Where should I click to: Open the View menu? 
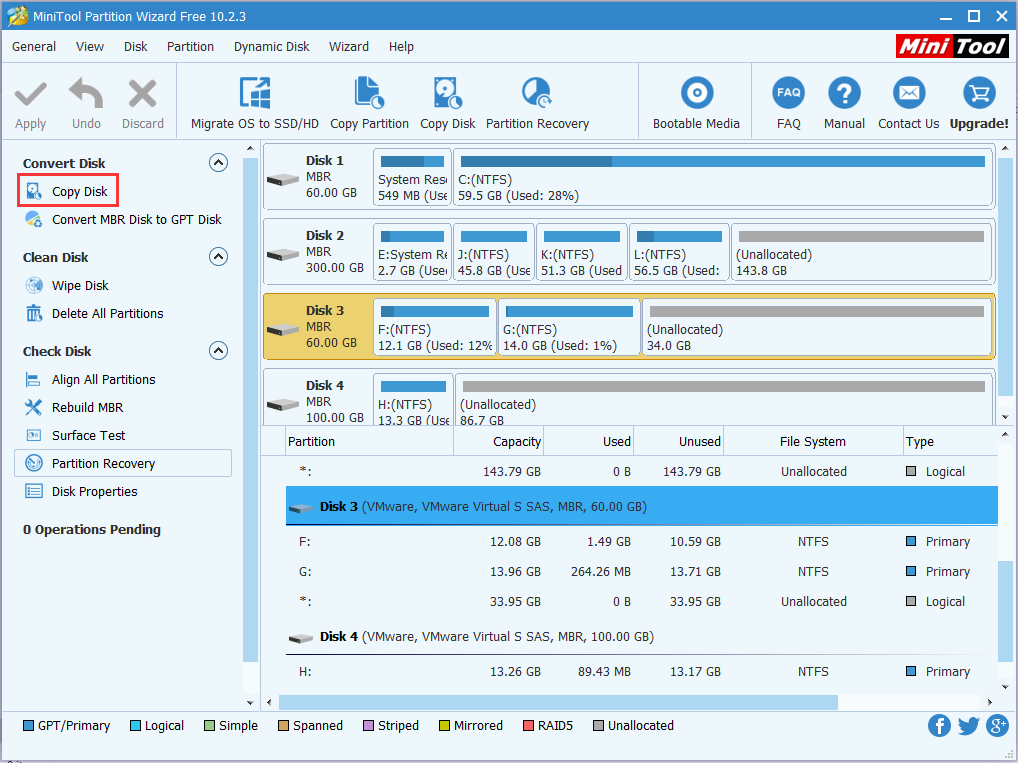[x=90, y=47]
